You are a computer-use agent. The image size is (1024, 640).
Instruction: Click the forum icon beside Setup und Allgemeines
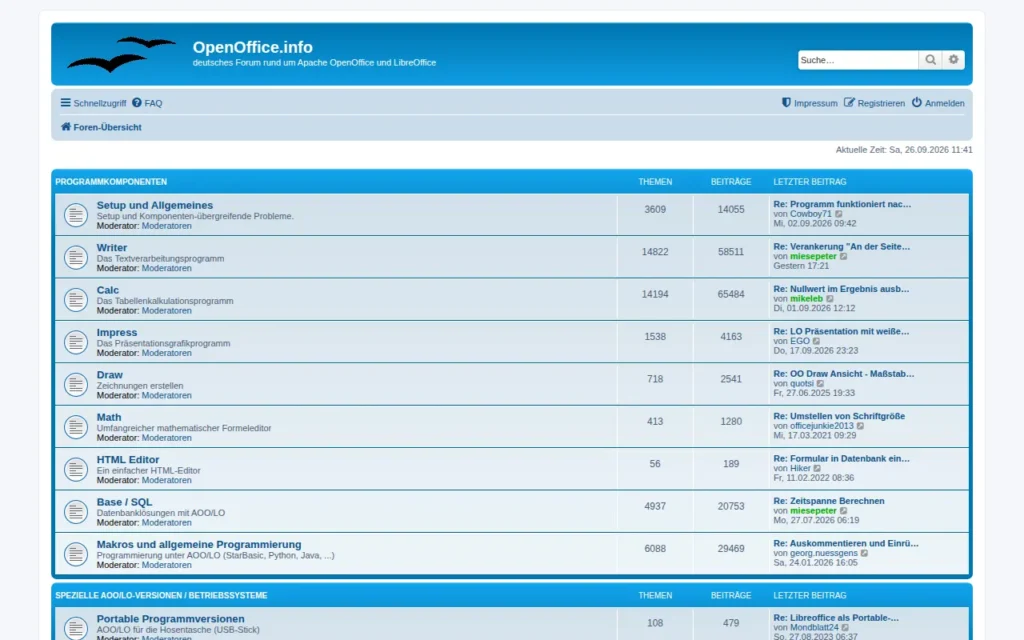[76, 215]
